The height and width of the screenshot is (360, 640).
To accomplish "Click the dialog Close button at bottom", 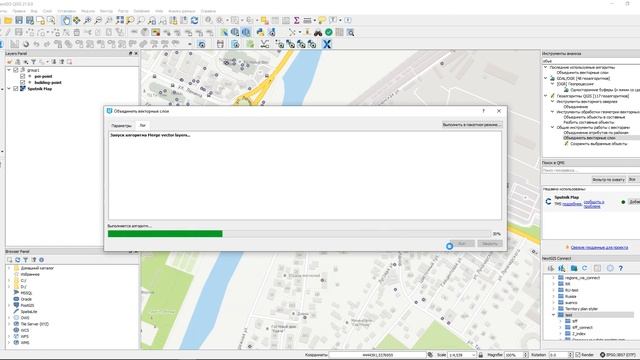I will coord(490,244).
